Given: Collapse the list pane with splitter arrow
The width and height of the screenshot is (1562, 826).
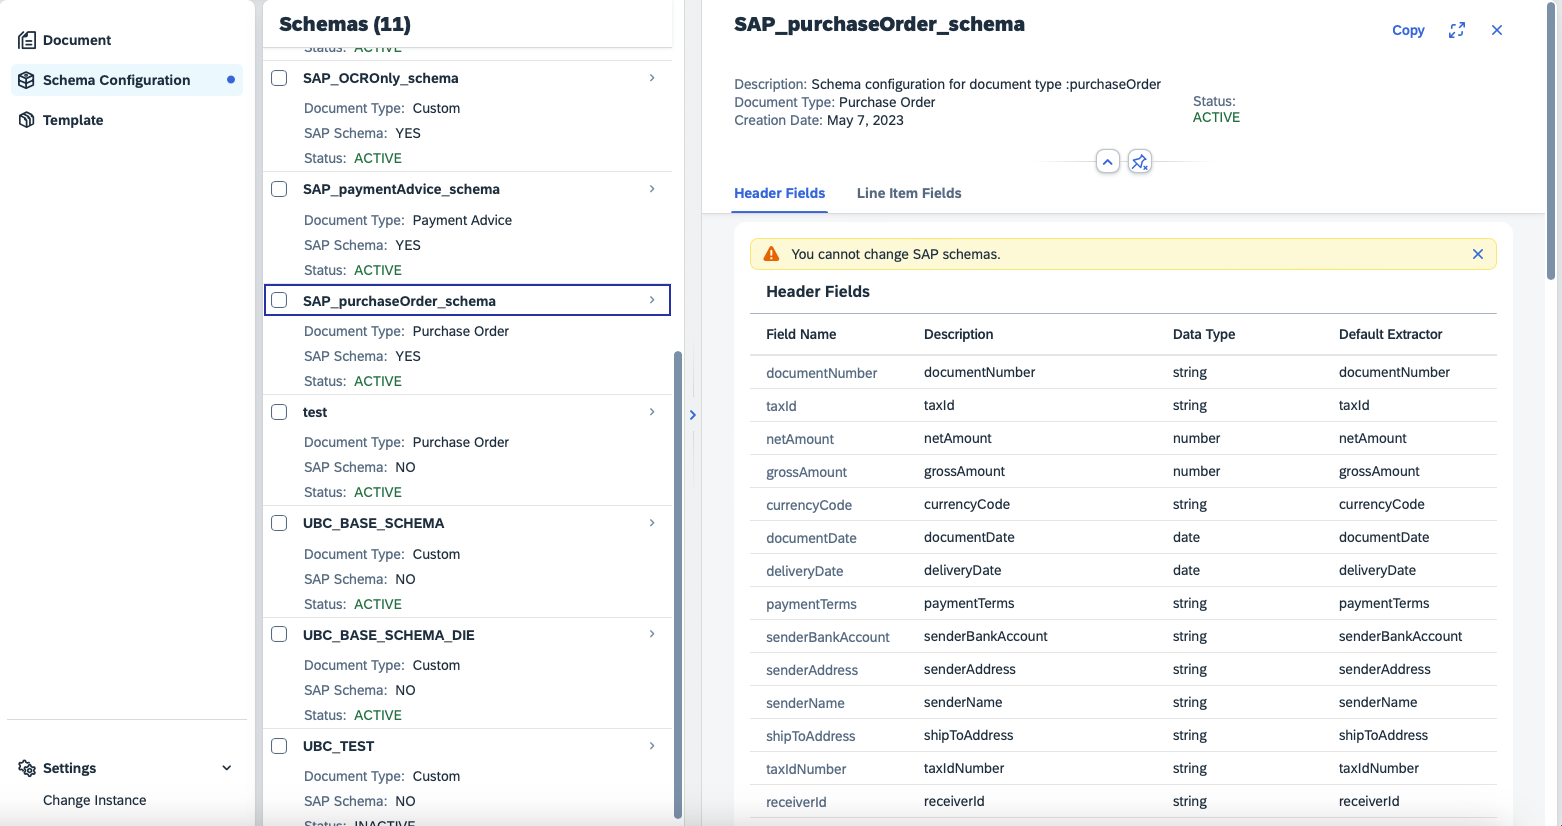Looking at the screenshot, I should pyautogui.click(x=692, y=415).
